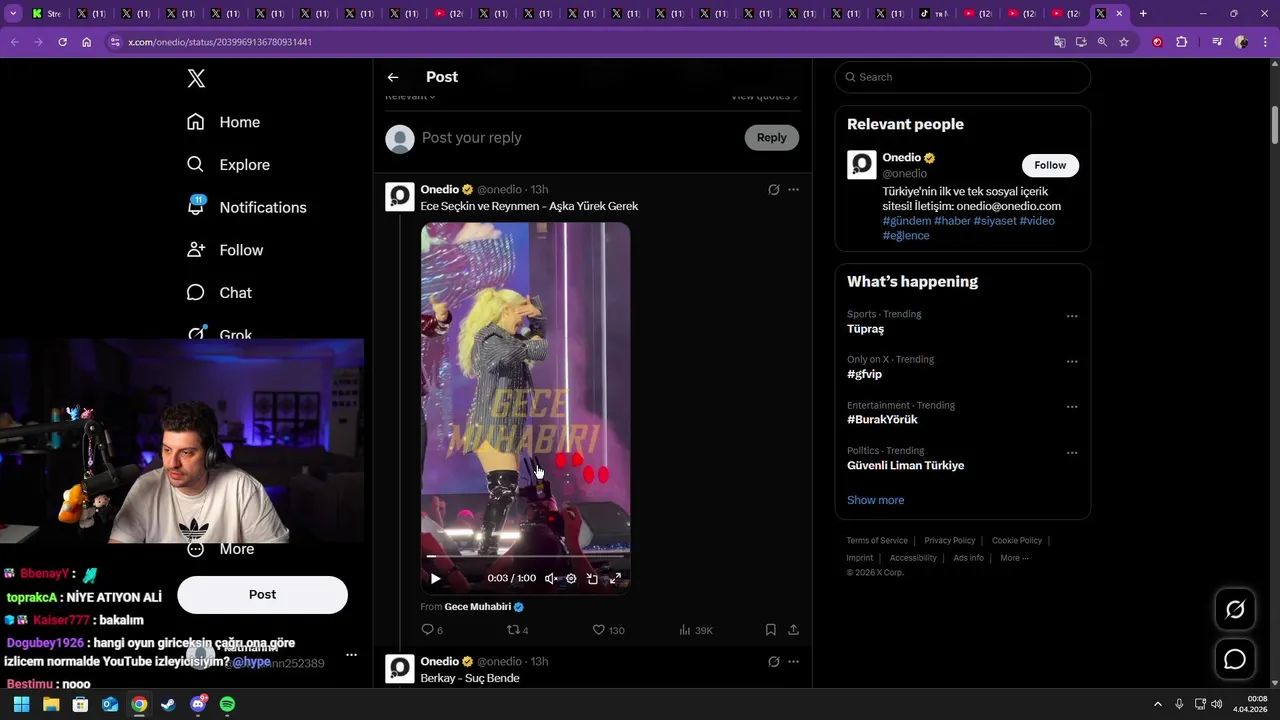Go to browser home page
Screen dimensions: 1280x720
87,42
